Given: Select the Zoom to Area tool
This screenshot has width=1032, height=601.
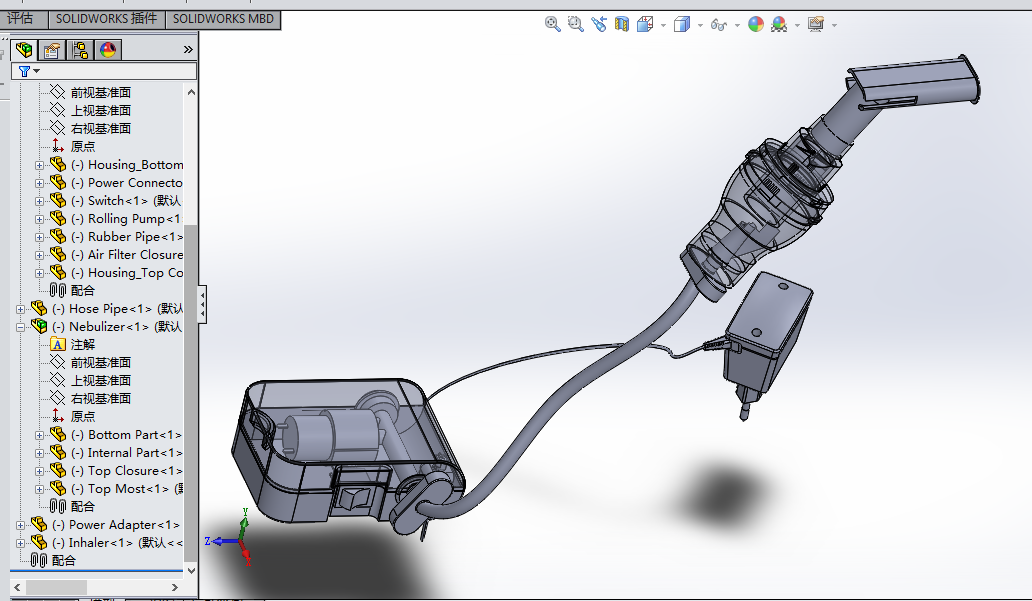Looking at the screenshot, I should tap(576, 24).
